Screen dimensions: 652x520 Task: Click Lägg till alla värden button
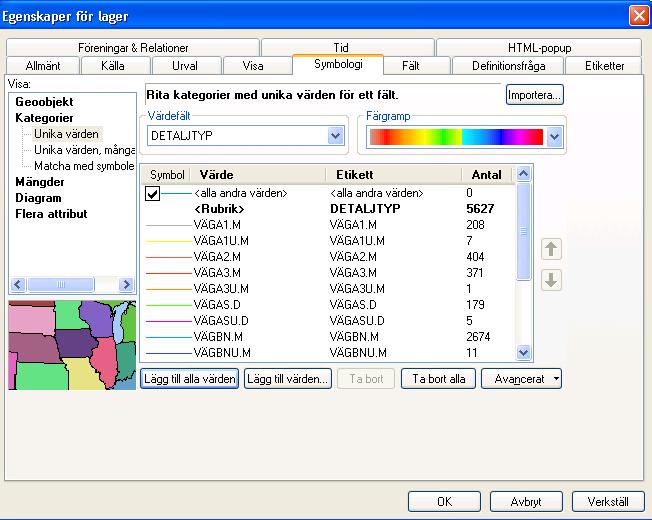(190, 379)
